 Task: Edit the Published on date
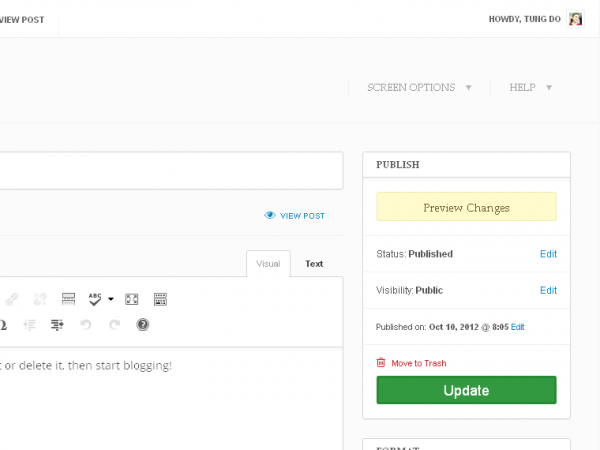[x=517, y=327]
